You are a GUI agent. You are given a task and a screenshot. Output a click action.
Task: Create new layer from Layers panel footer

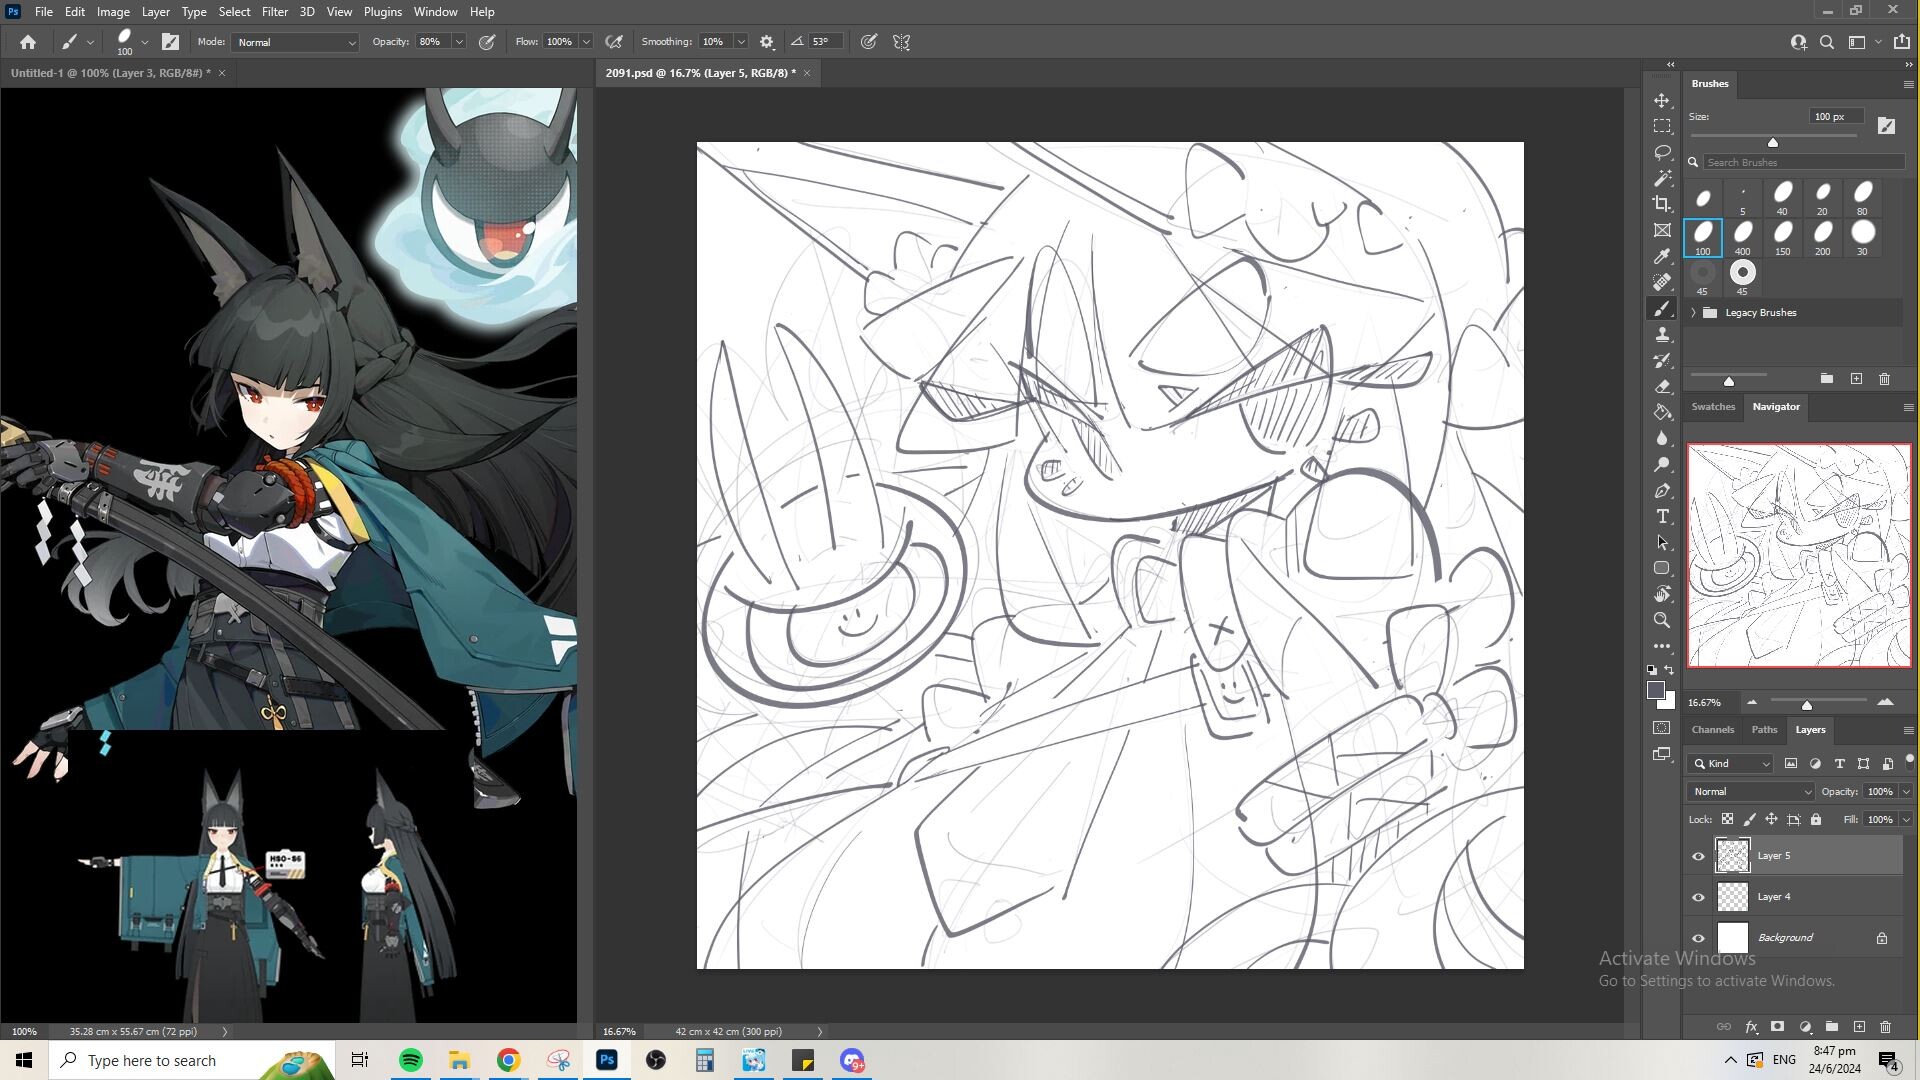click(x=1859, y=1027)
